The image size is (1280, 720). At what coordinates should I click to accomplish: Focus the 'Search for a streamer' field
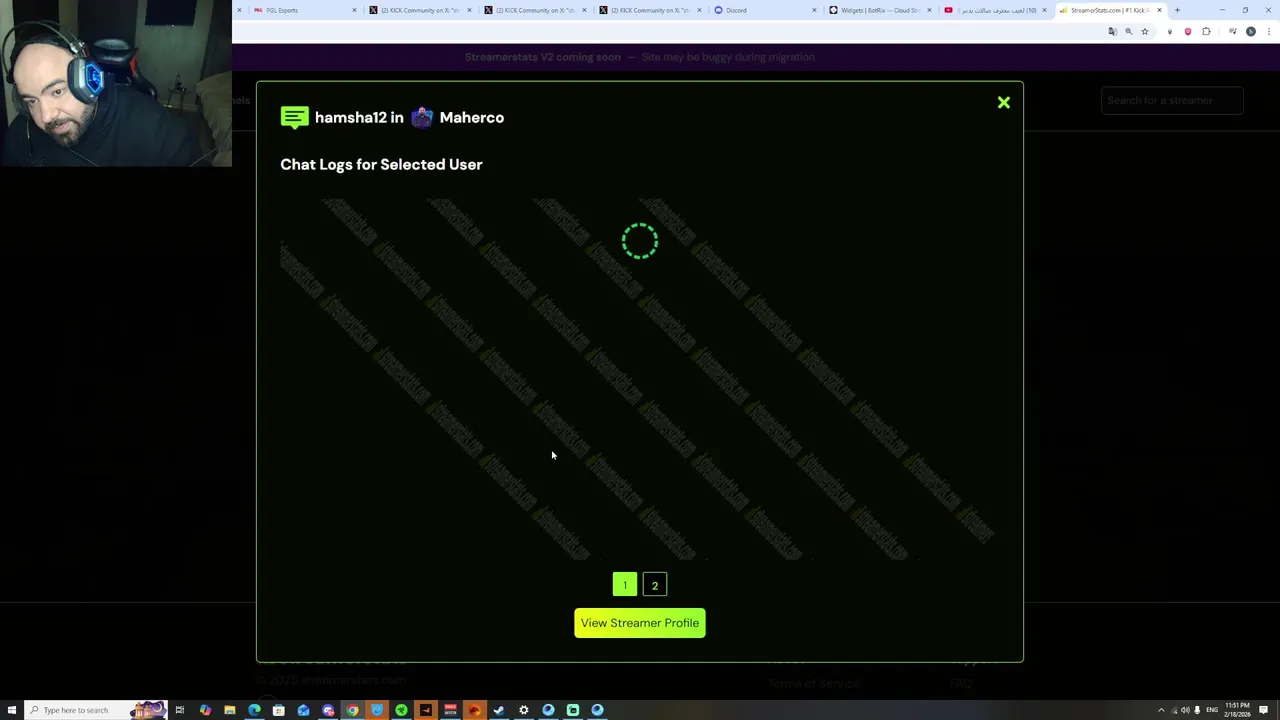(1172, 100)
